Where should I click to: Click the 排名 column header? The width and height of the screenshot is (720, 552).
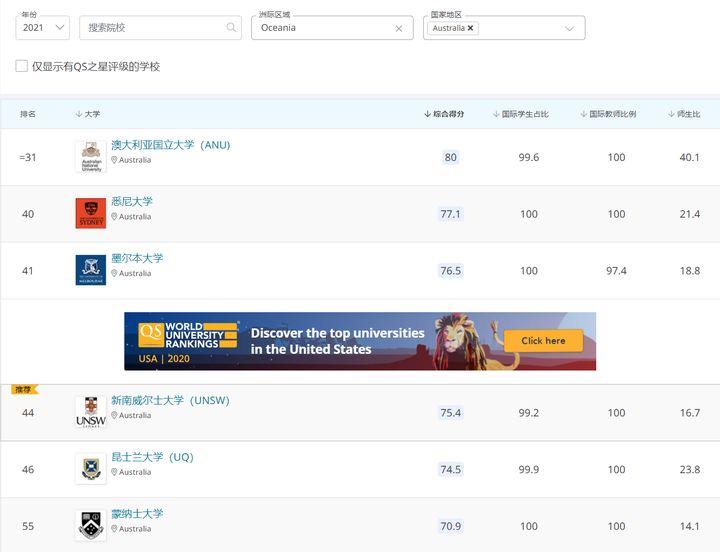(28, 114)
